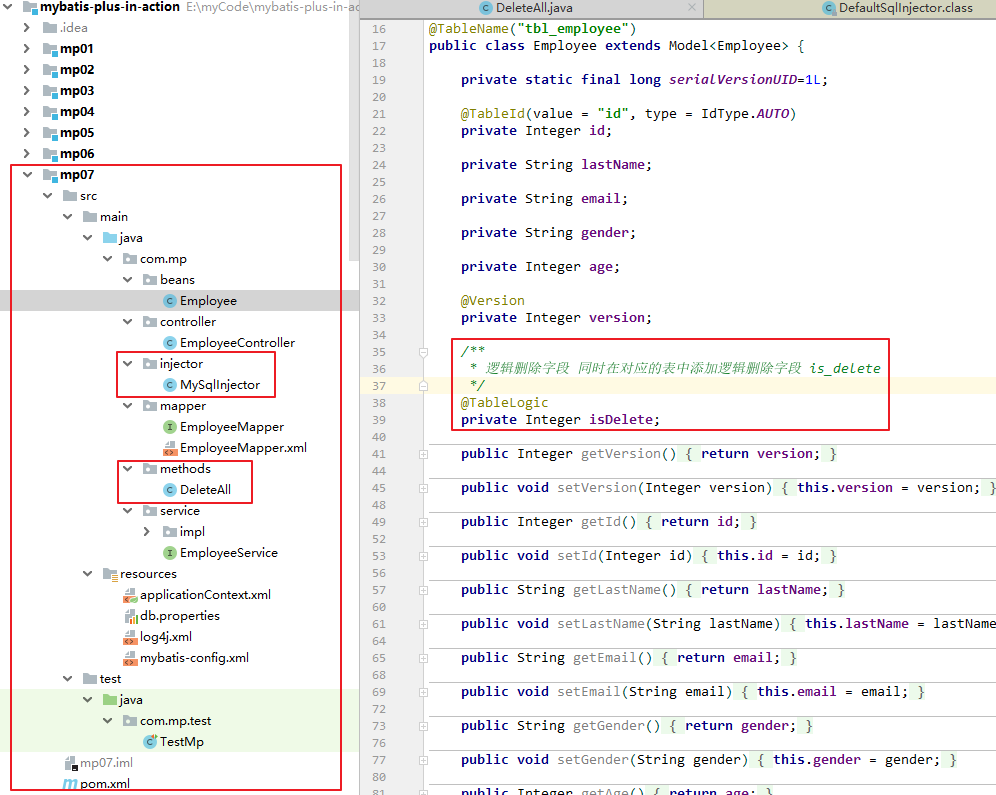
Task: Click the EmployeeMapper.xml file icon
Action: pos(170,448)
